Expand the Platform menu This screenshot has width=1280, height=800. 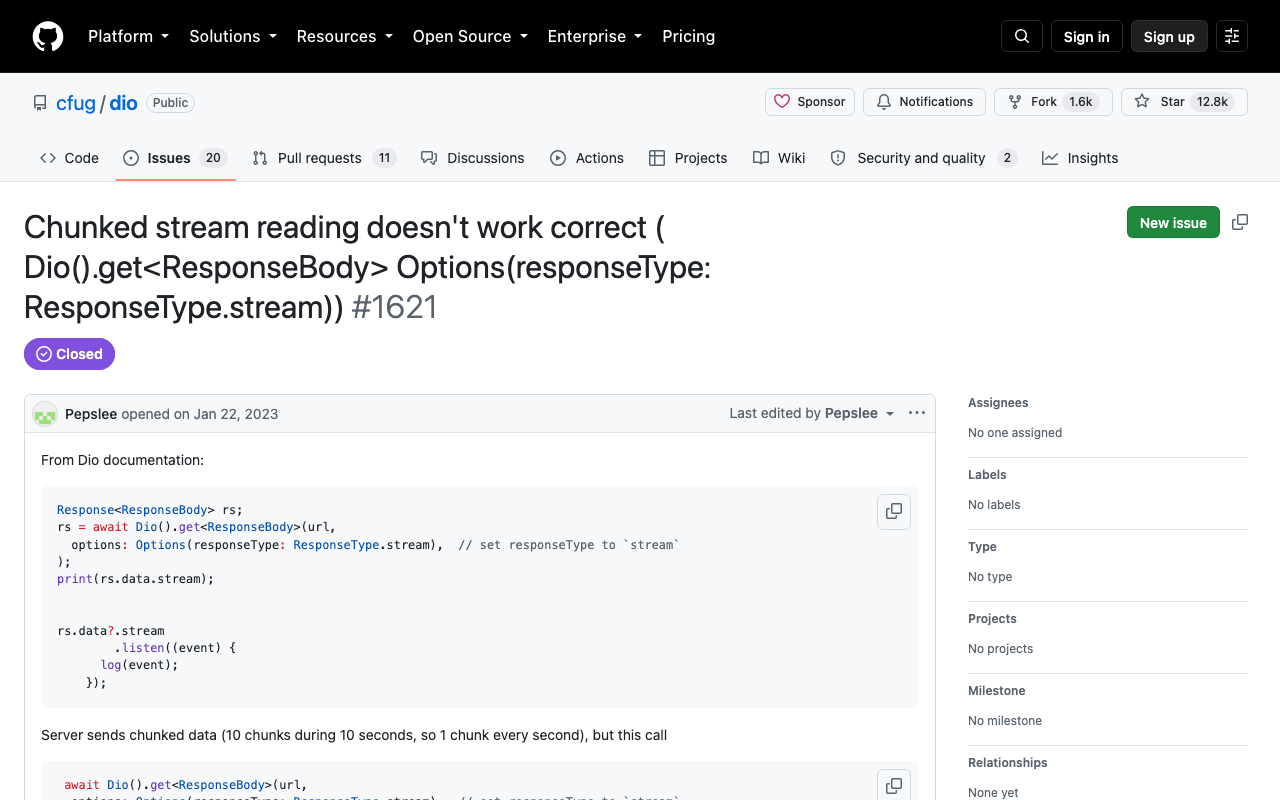click(128, 36)
